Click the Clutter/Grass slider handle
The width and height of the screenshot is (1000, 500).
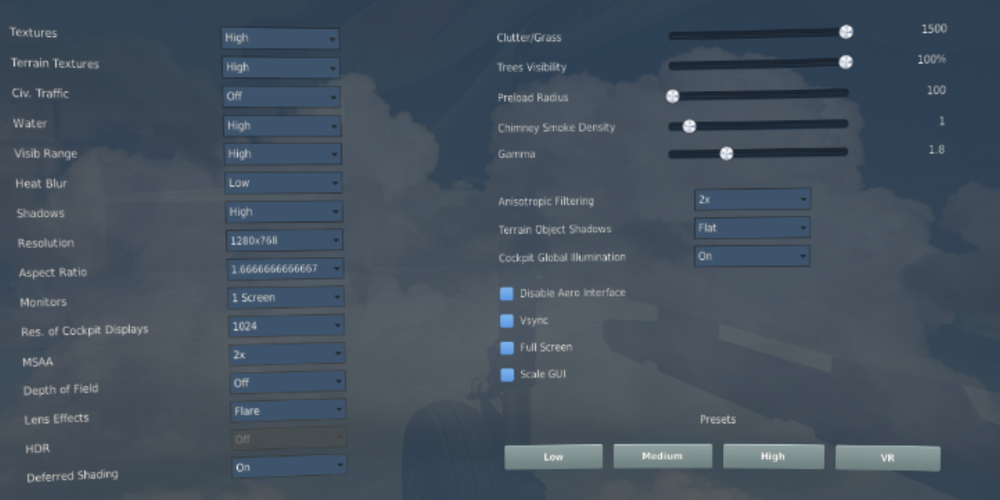click(x=846, y=32)
